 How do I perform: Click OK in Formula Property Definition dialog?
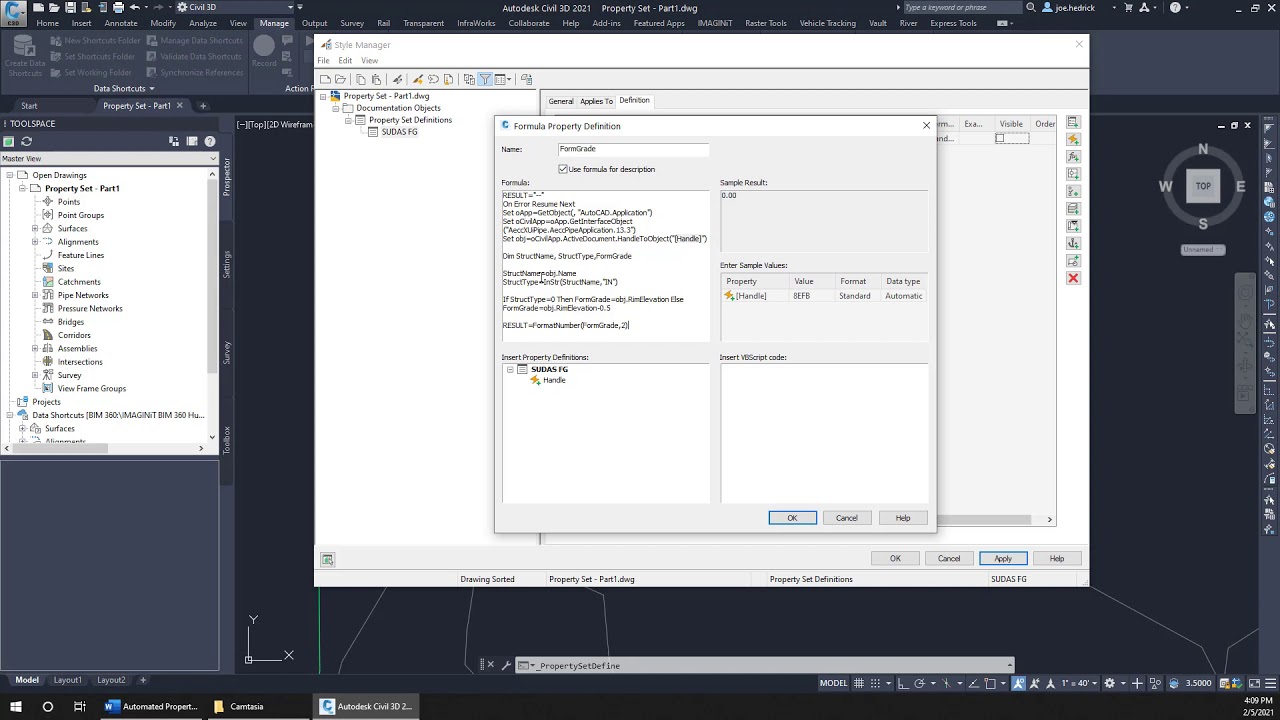pos(792,518)
